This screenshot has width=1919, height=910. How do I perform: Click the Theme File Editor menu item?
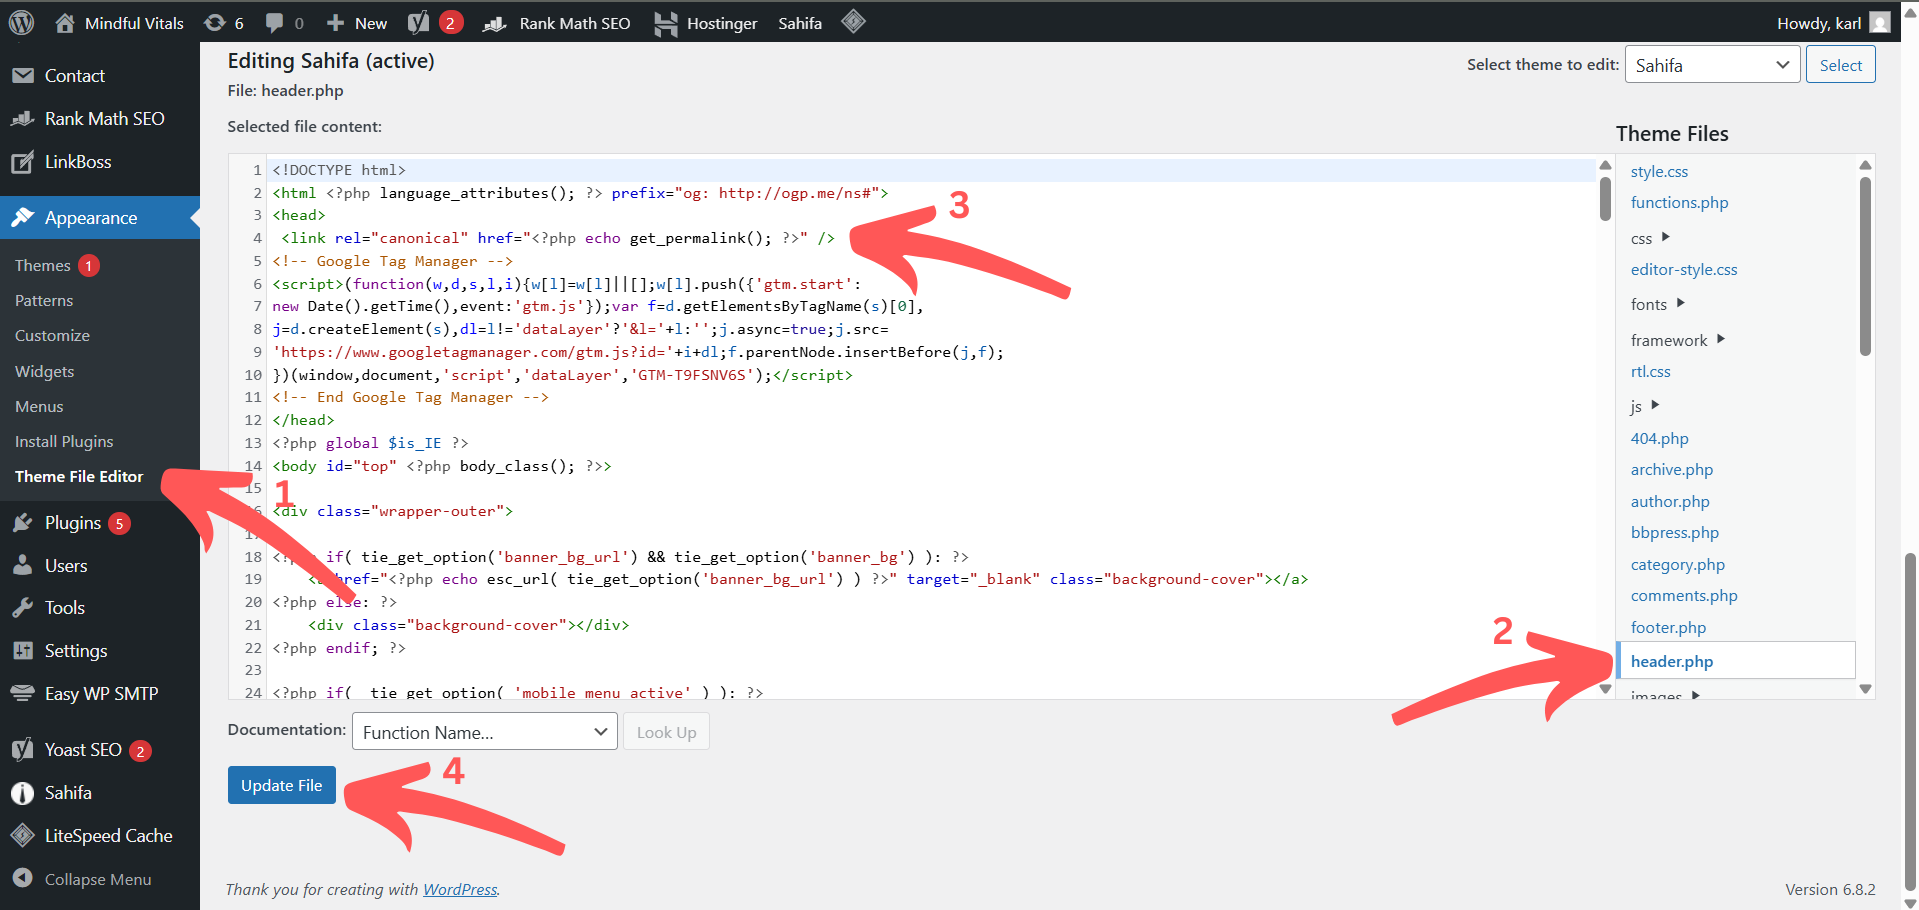(x=79, y=476)
